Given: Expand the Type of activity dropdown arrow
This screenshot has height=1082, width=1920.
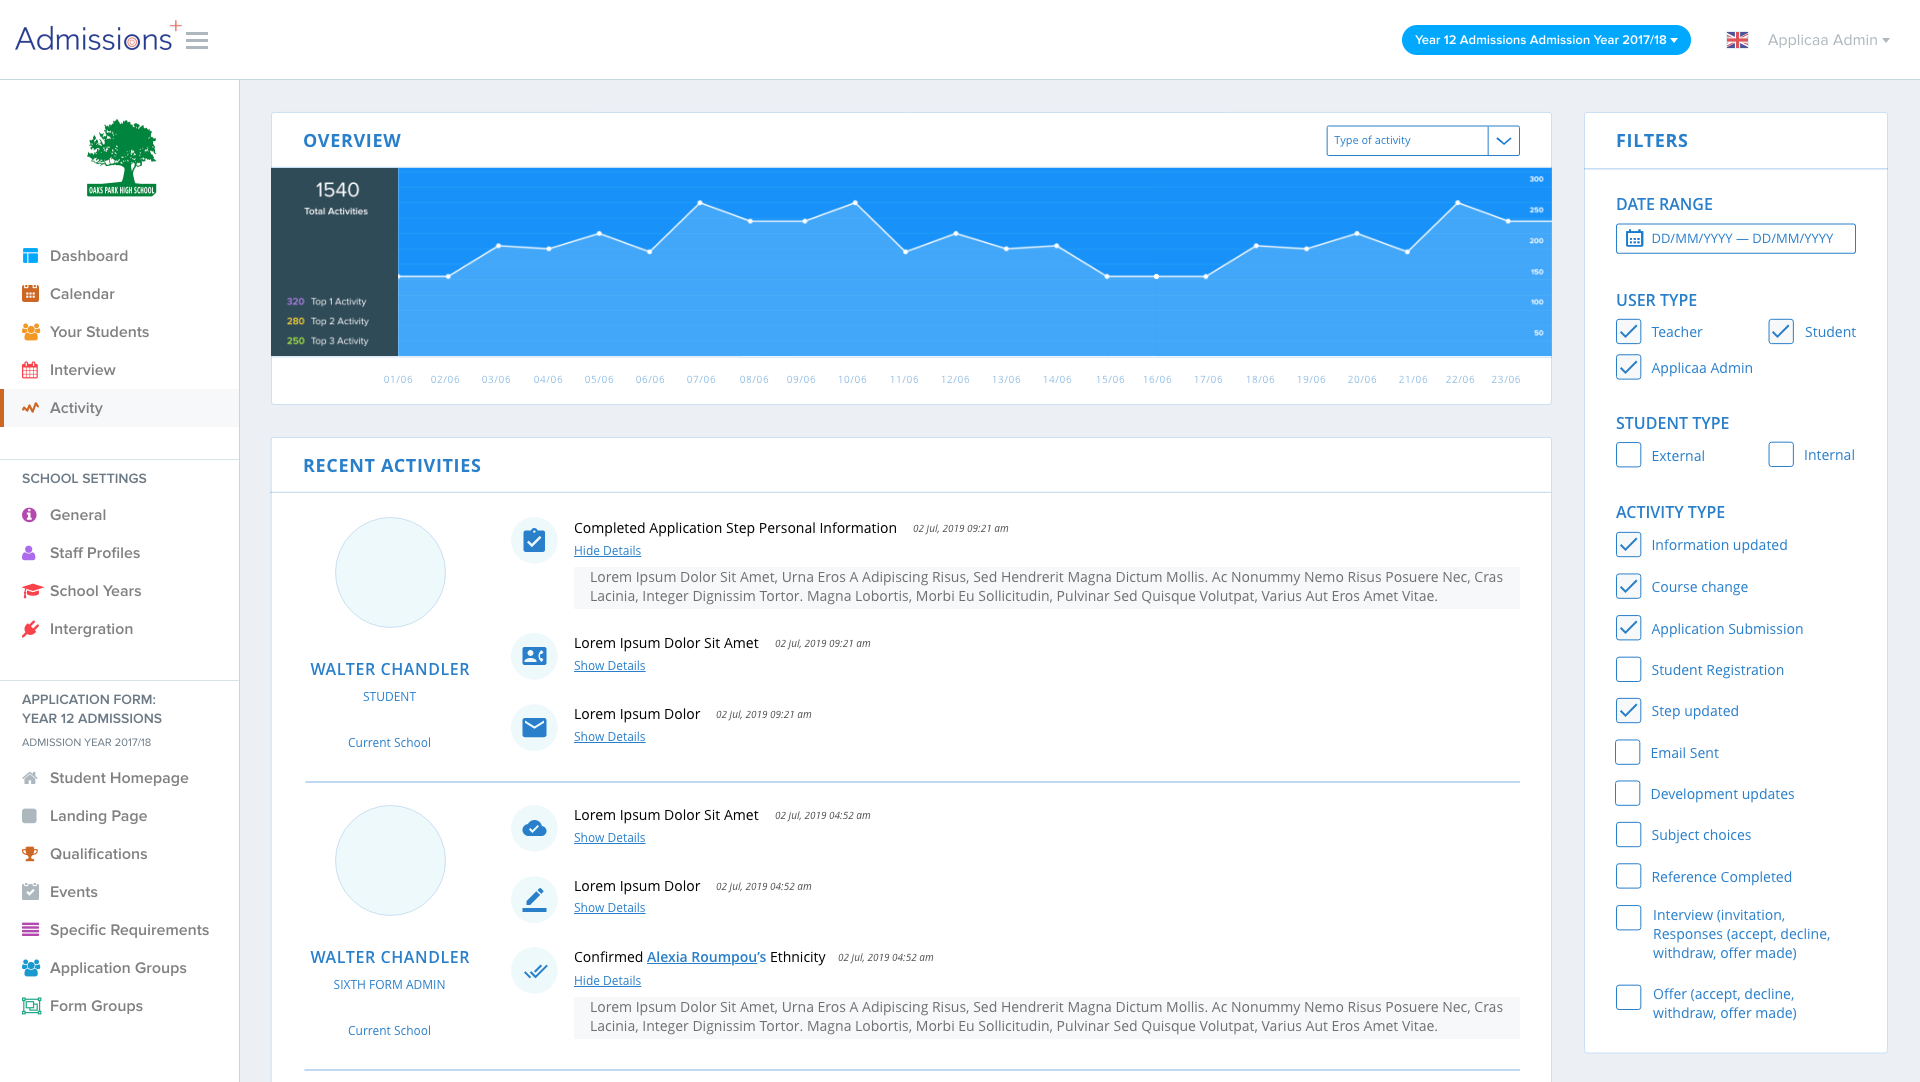Looking at the screenshot, I should click(x=1503, y=141).
